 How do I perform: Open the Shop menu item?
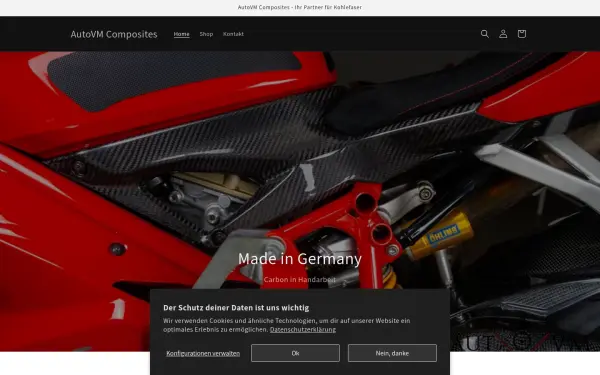[x=206, y=34]
